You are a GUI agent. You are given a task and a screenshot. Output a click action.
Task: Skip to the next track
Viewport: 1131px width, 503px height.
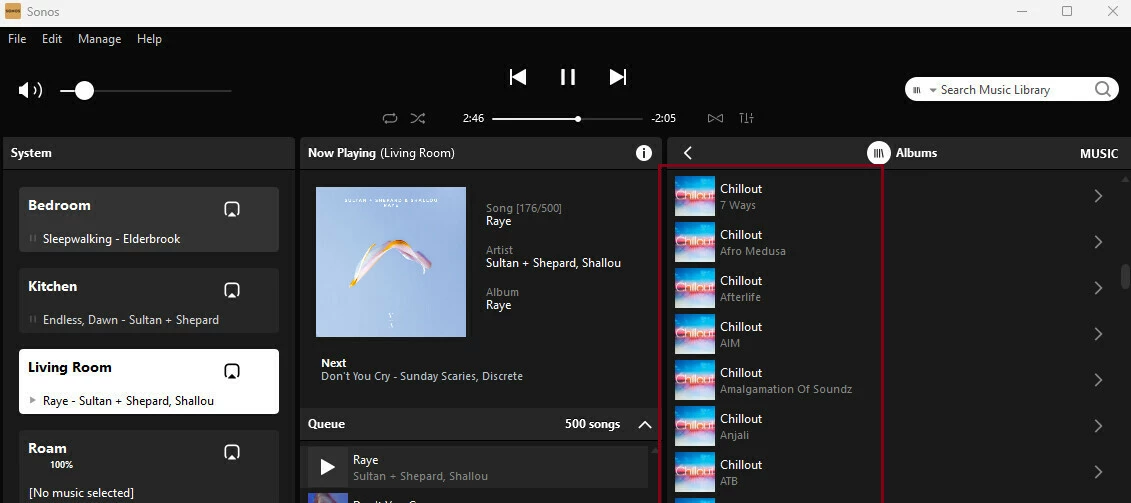[x=618, y=77]
